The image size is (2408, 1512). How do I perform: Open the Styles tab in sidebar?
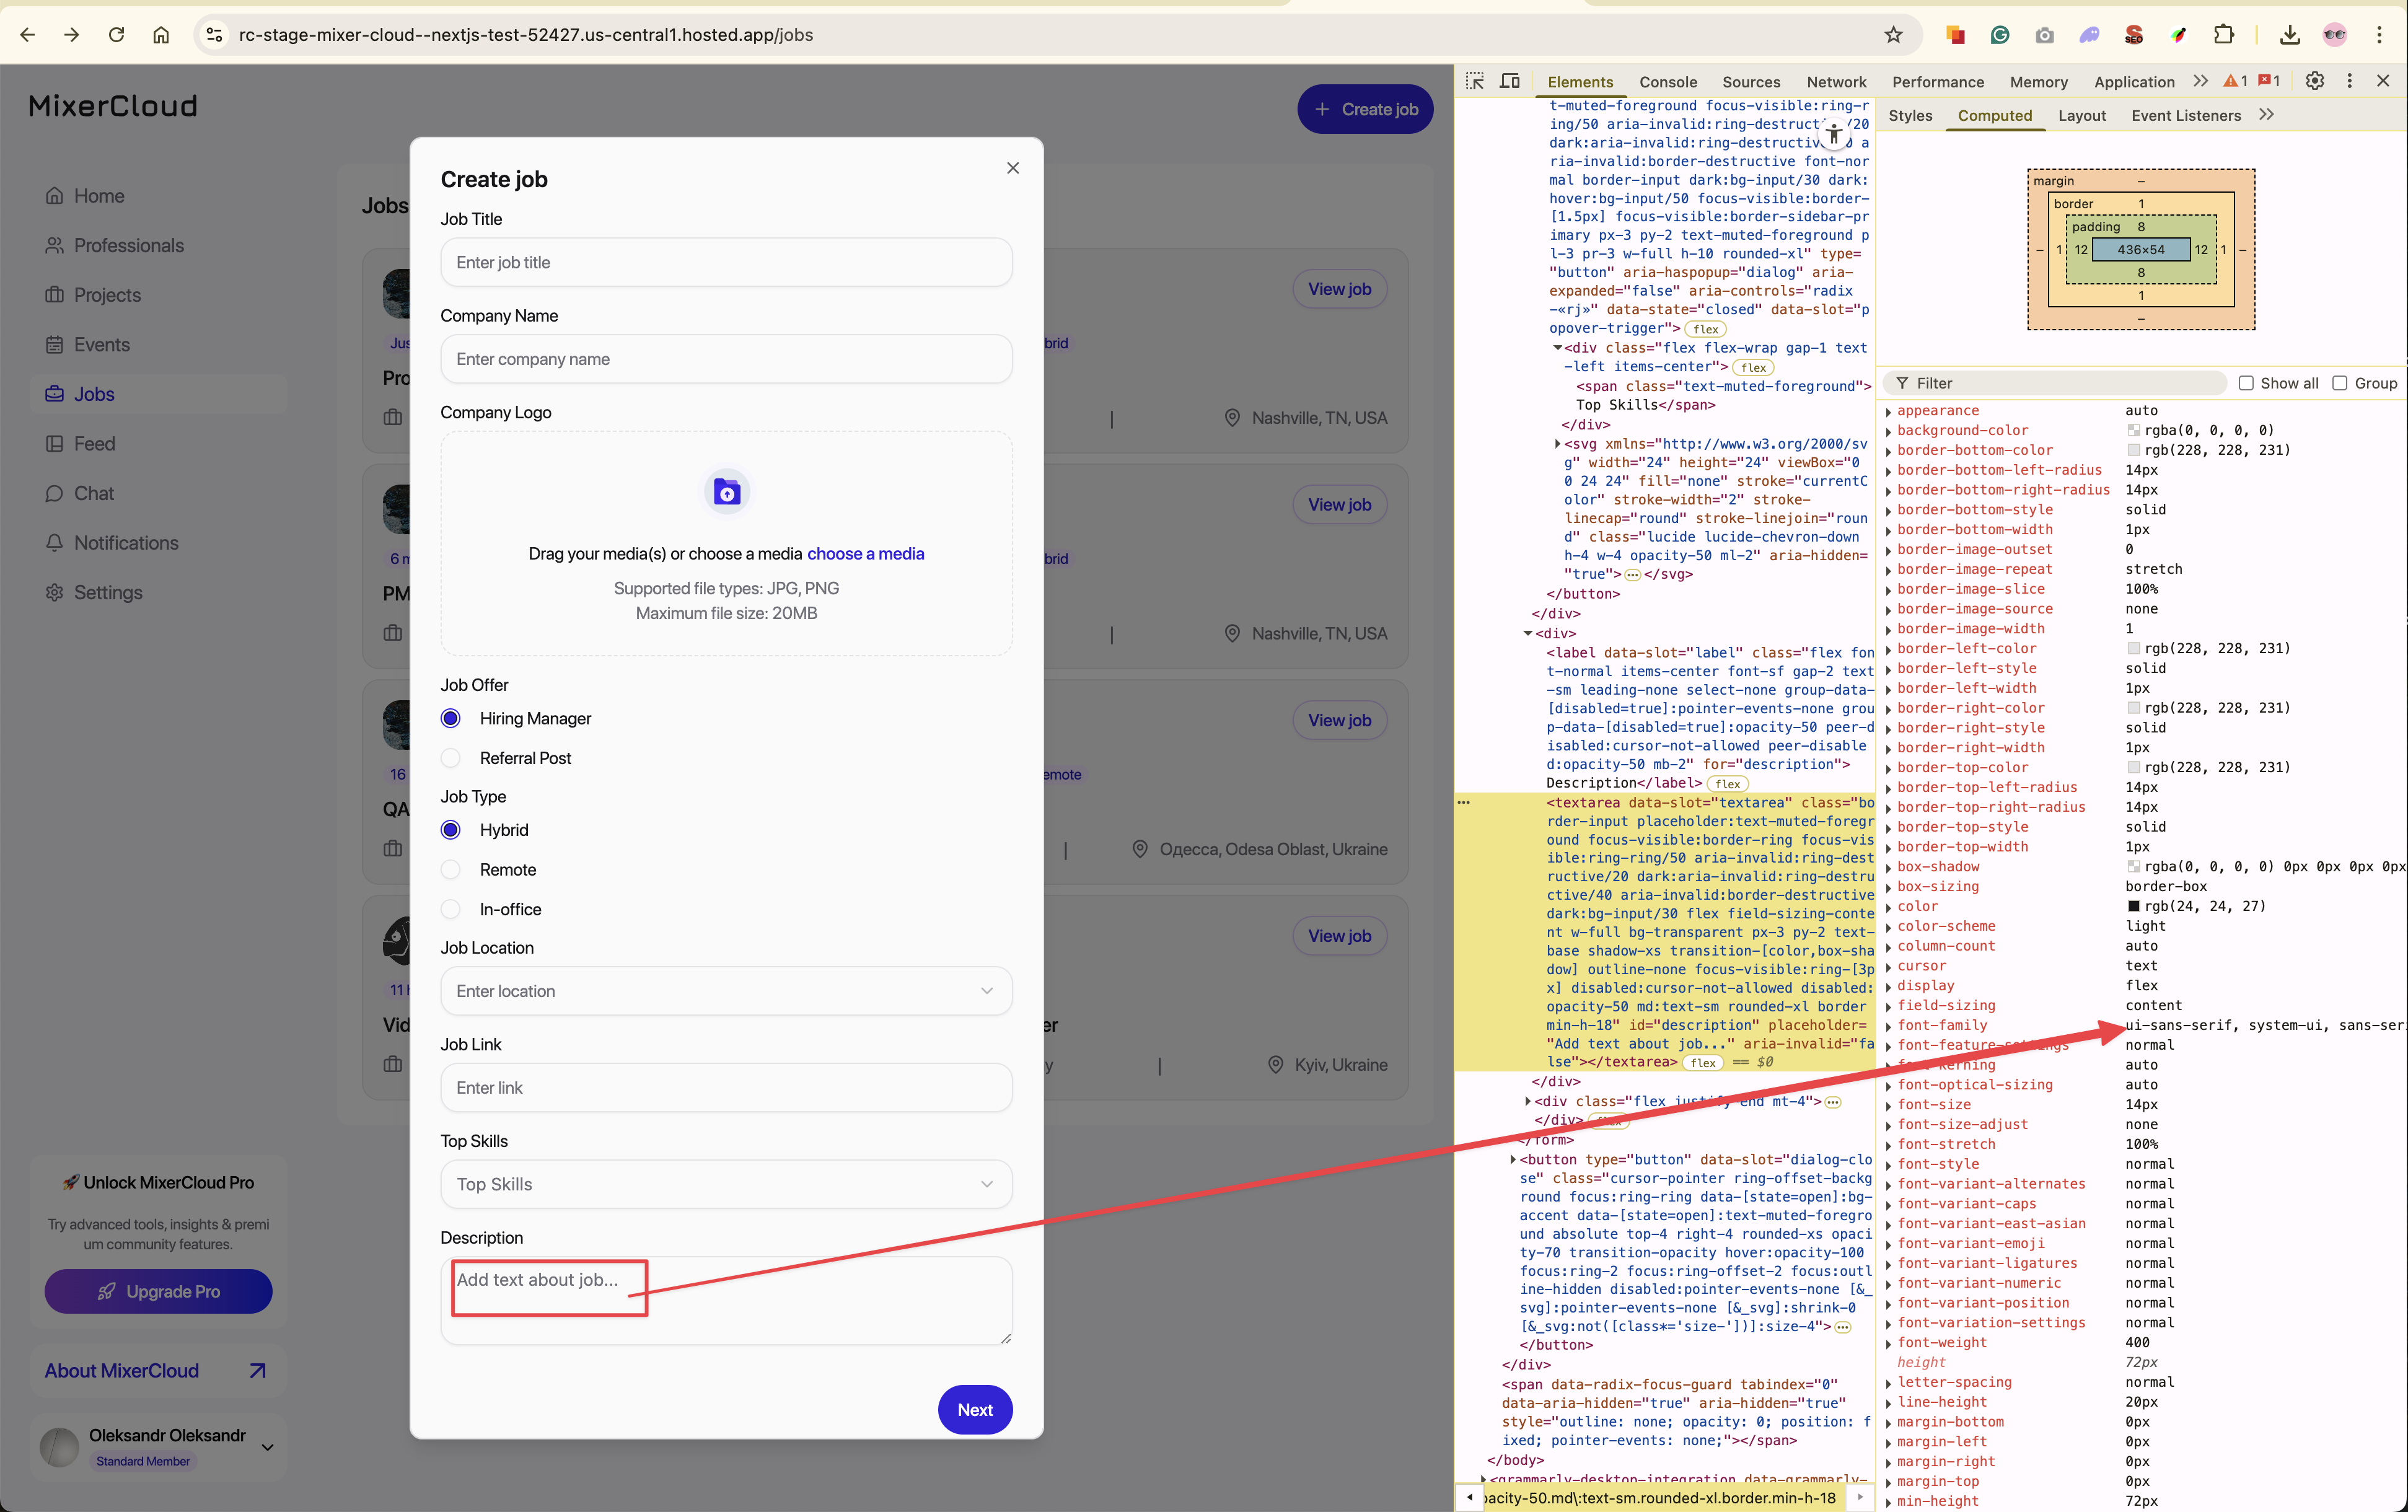pyautogui.click(x=1909, y=115)
